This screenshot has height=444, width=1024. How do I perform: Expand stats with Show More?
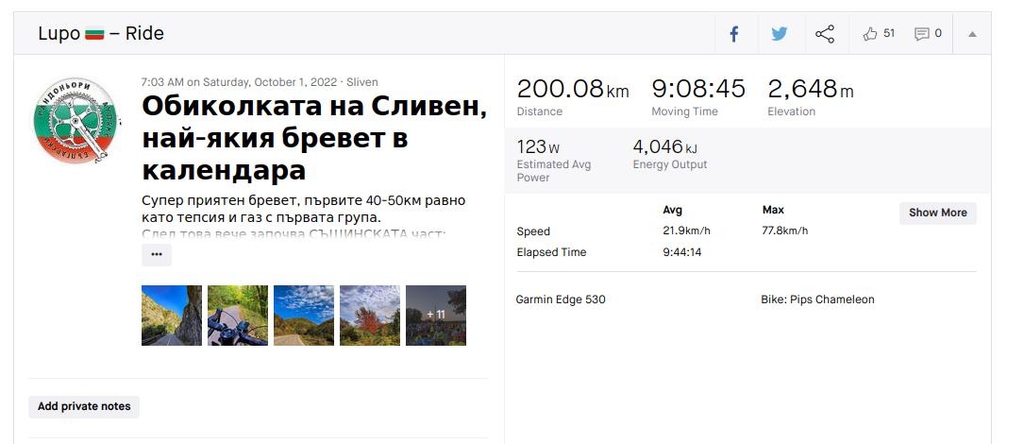[937, 213]
